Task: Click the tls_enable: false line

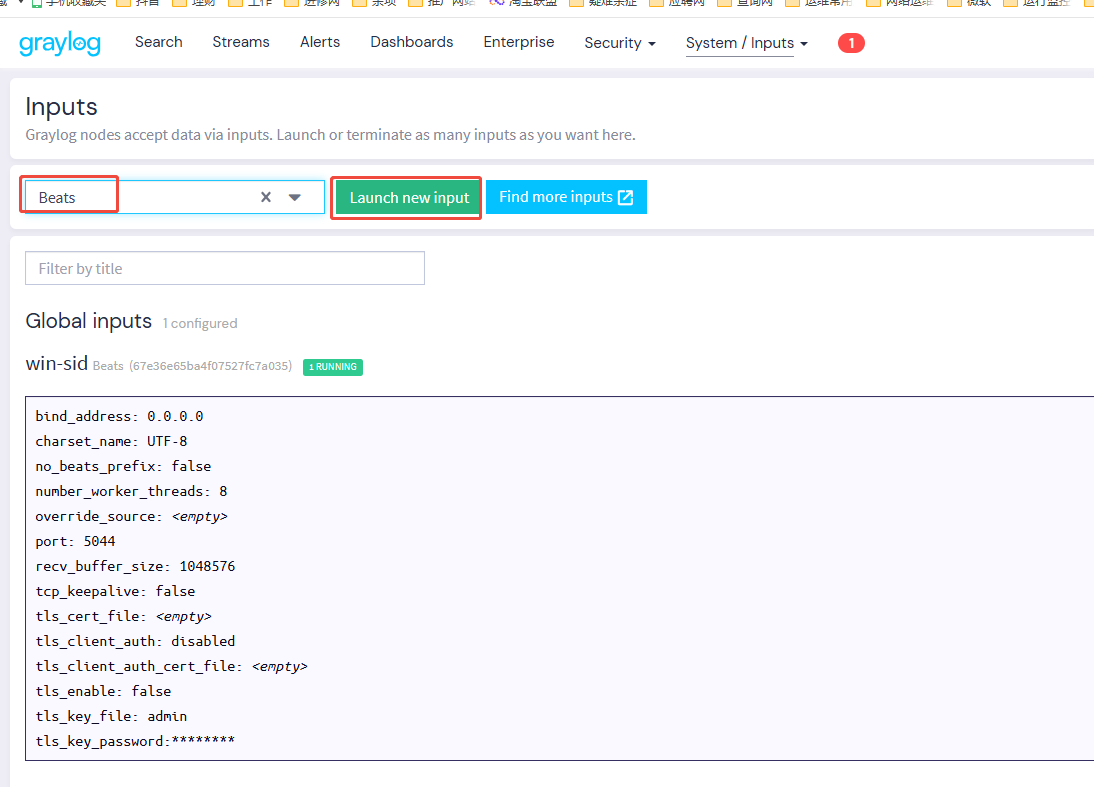Action: (x=103, y=691)
